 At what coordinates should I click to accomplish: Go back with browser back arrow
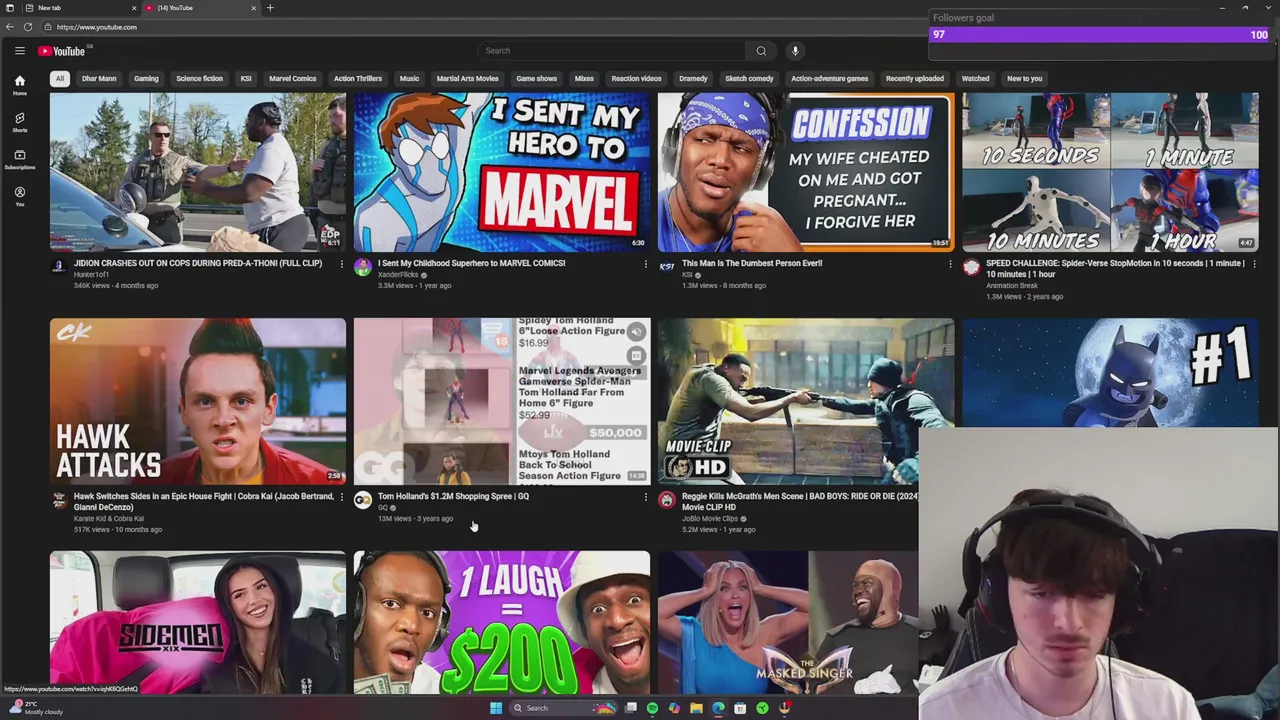[10, 27]
